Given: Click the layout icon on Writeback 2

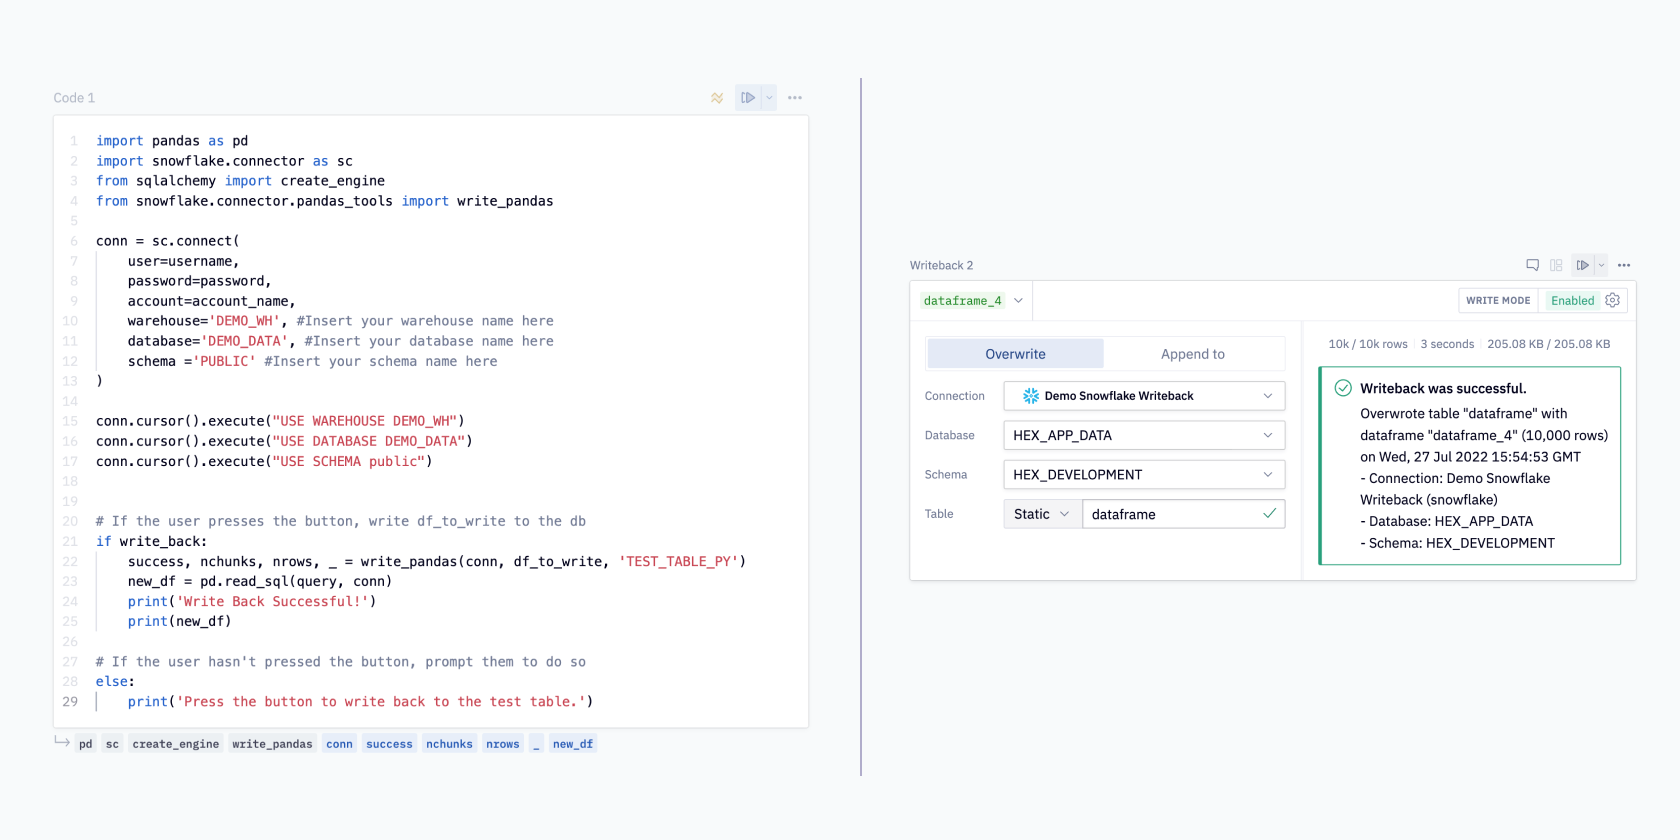Looking at the screenshot, I should 1556,265.
